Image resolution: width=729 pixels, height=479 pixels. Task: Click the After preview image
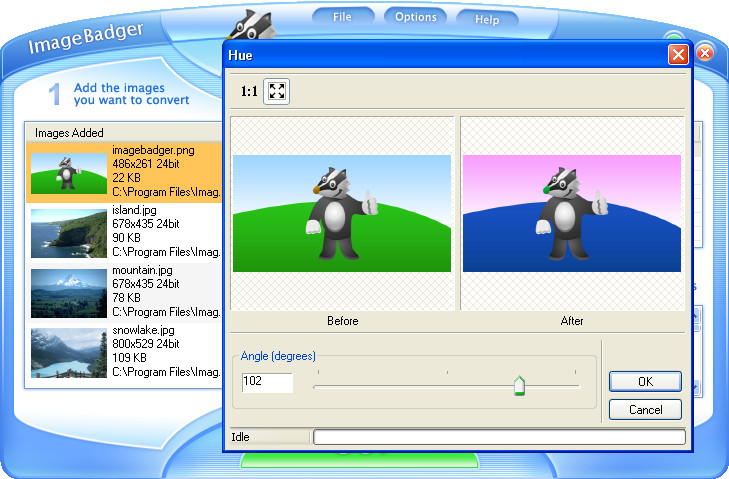coord(572,213)
